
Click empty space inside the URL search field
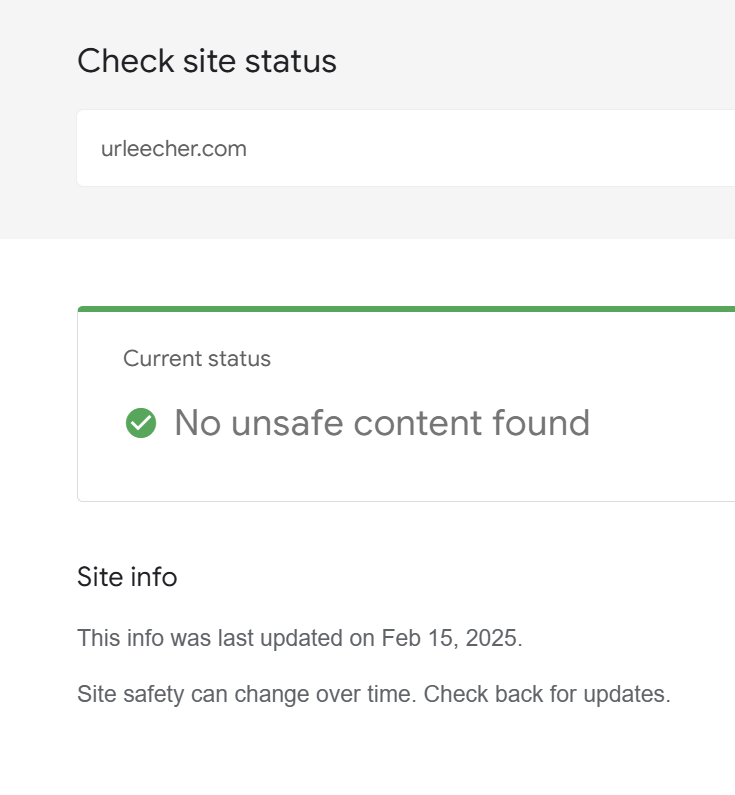coord(500,149)
